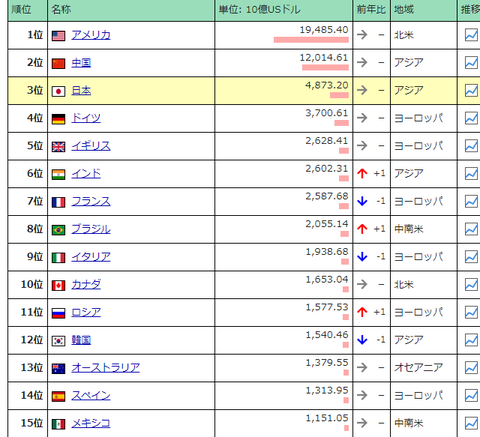Click the 順位 column header
Image resolution: width=480 pixels, height=437 pixels.
pos(28,10)
